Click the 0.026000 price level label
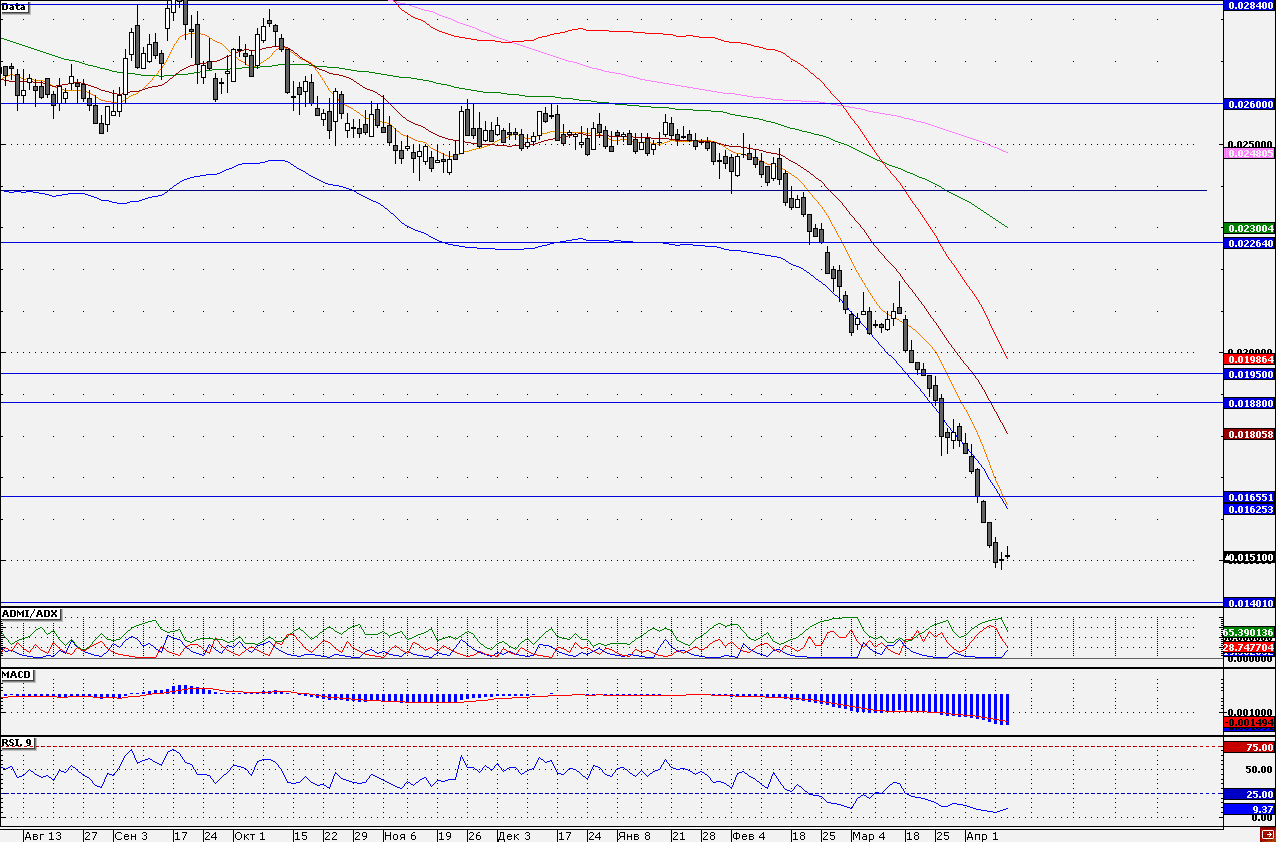 pos(1249,103)
